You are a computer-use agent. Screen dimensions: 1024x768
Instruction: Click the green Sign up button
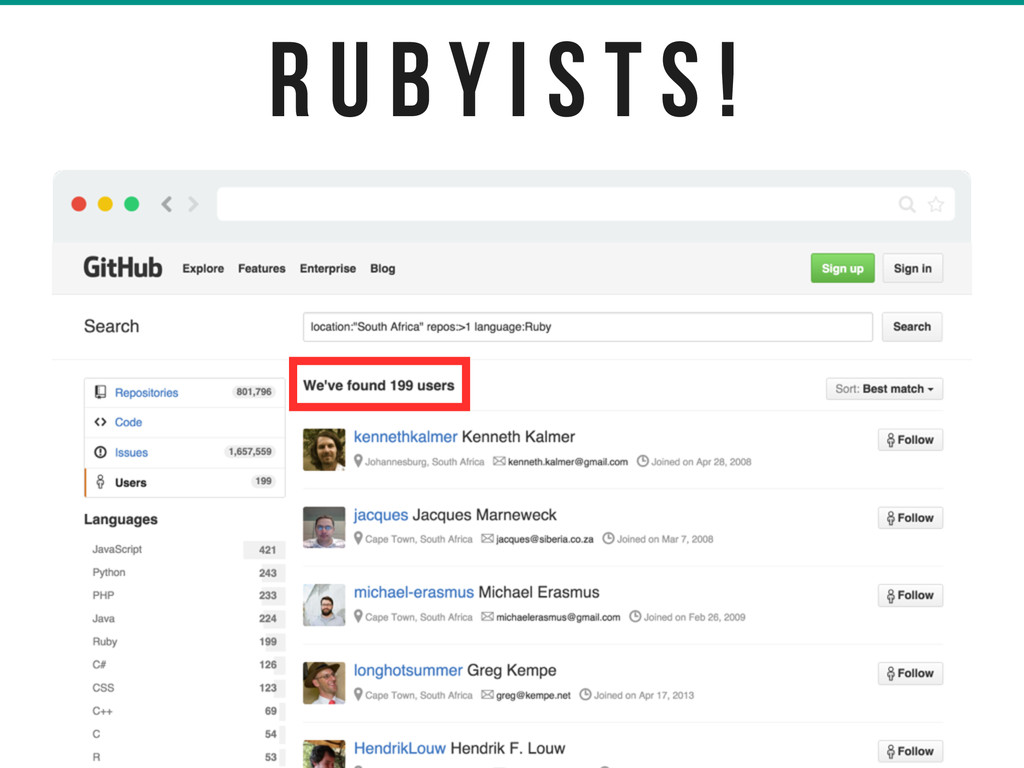pos(842,268)
